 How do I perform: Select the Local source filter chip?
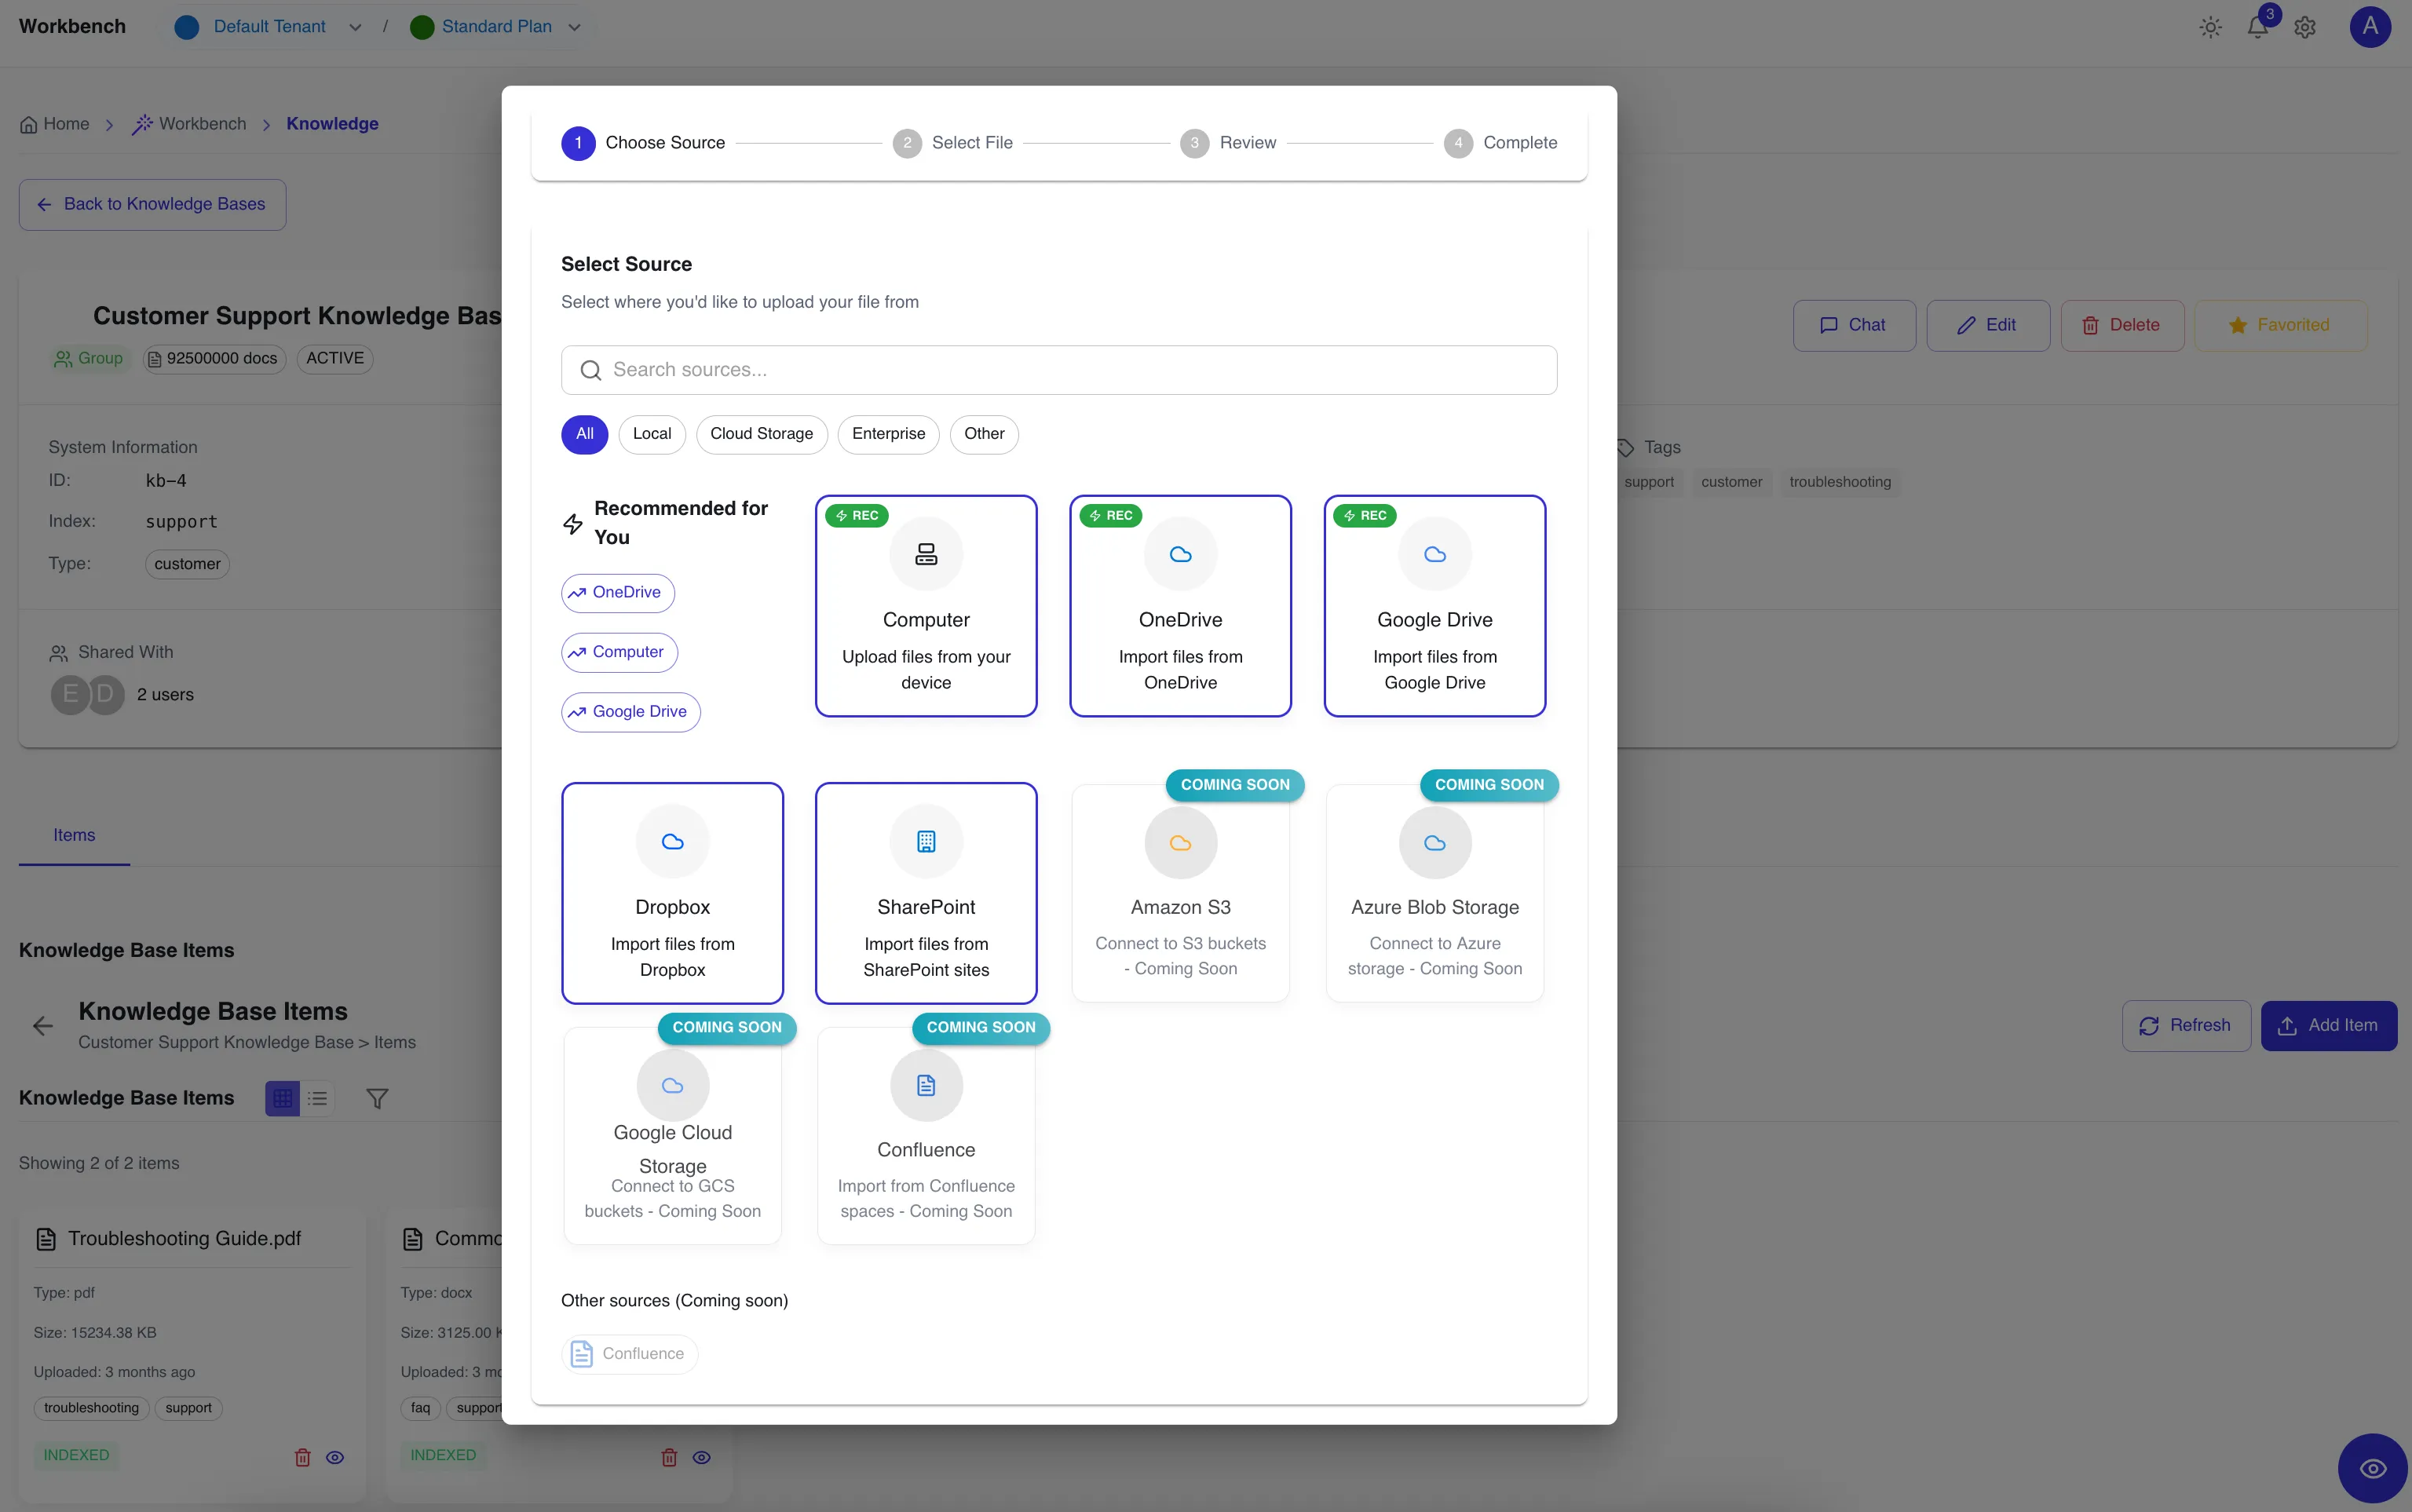tap(652, 434)
